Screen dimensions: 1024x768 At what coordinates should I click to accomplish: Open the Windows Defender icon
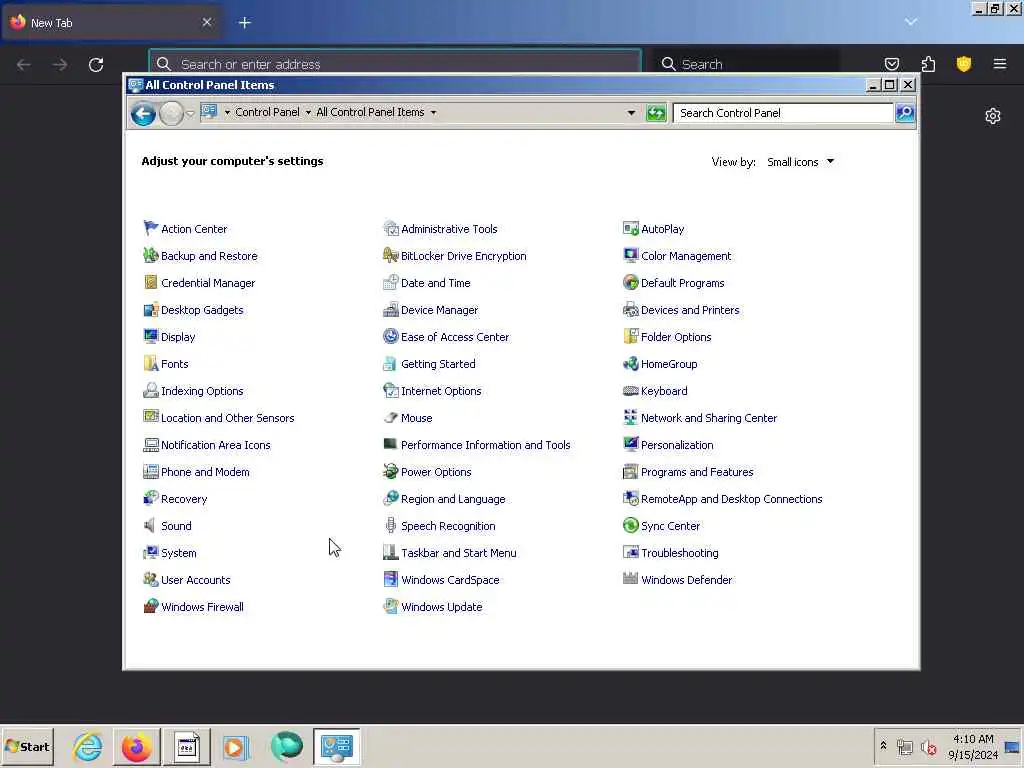point(630,579)
